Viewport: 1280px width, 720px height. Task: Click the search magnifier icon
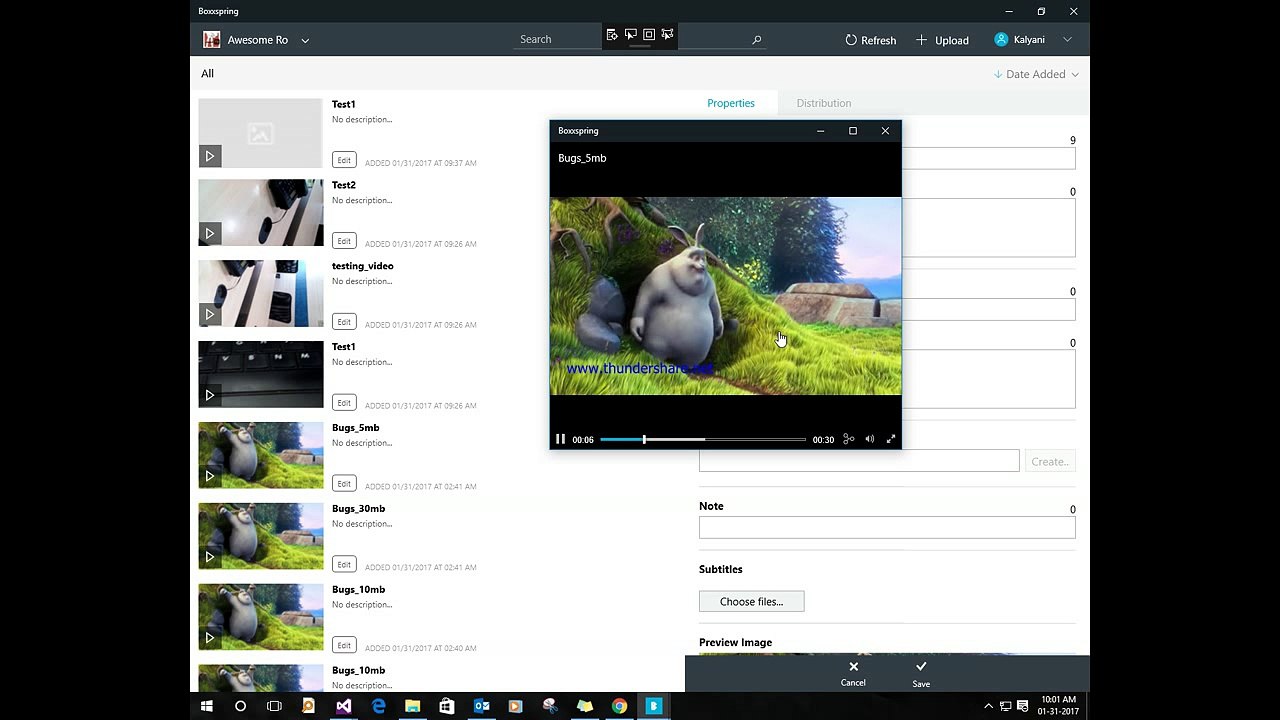pos(756,40)
